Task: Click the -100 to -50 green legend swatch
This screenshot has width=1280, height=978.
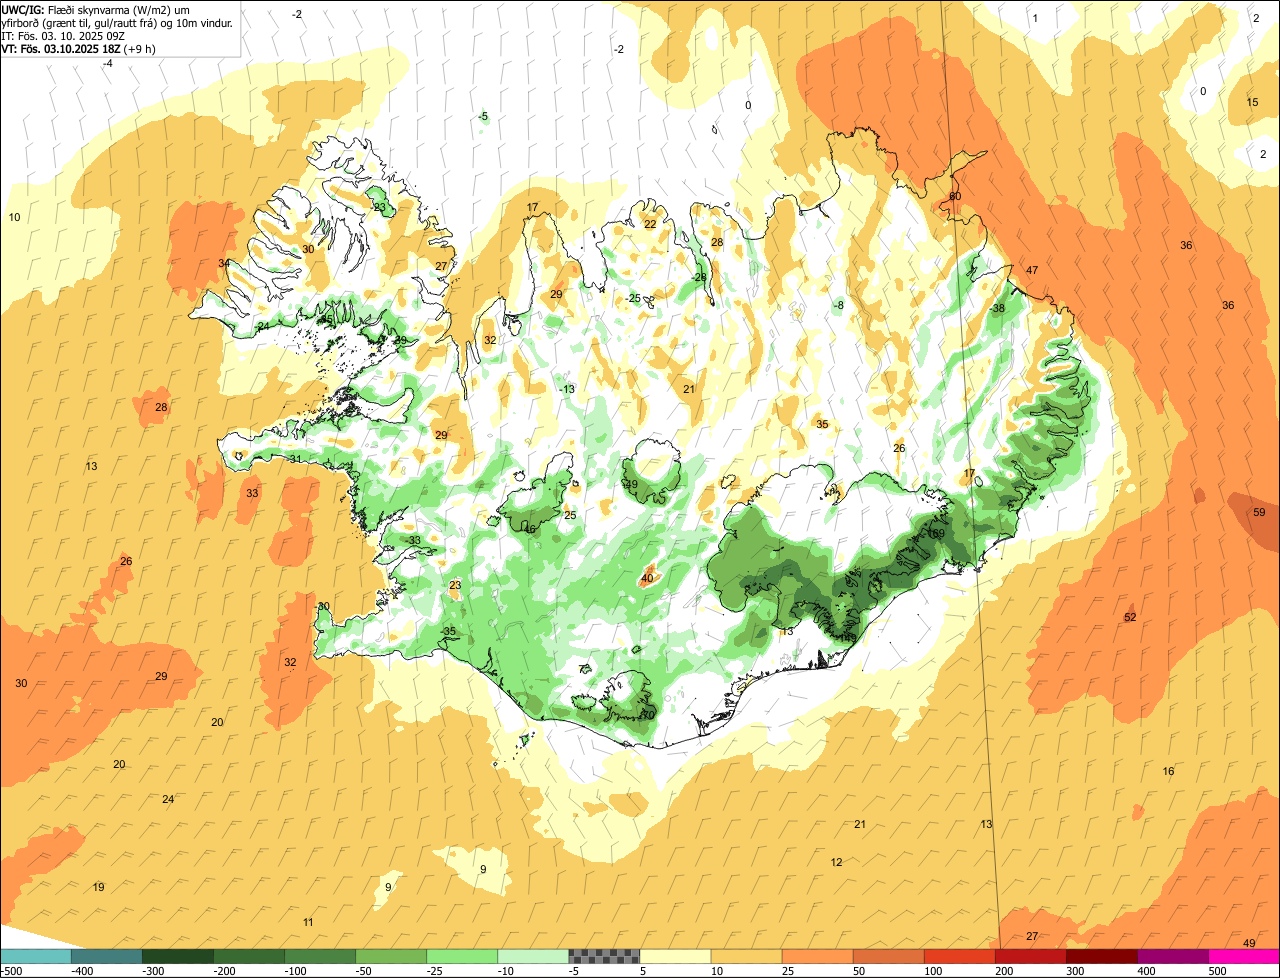Action: pyautogui.click(x=320, y=956)
